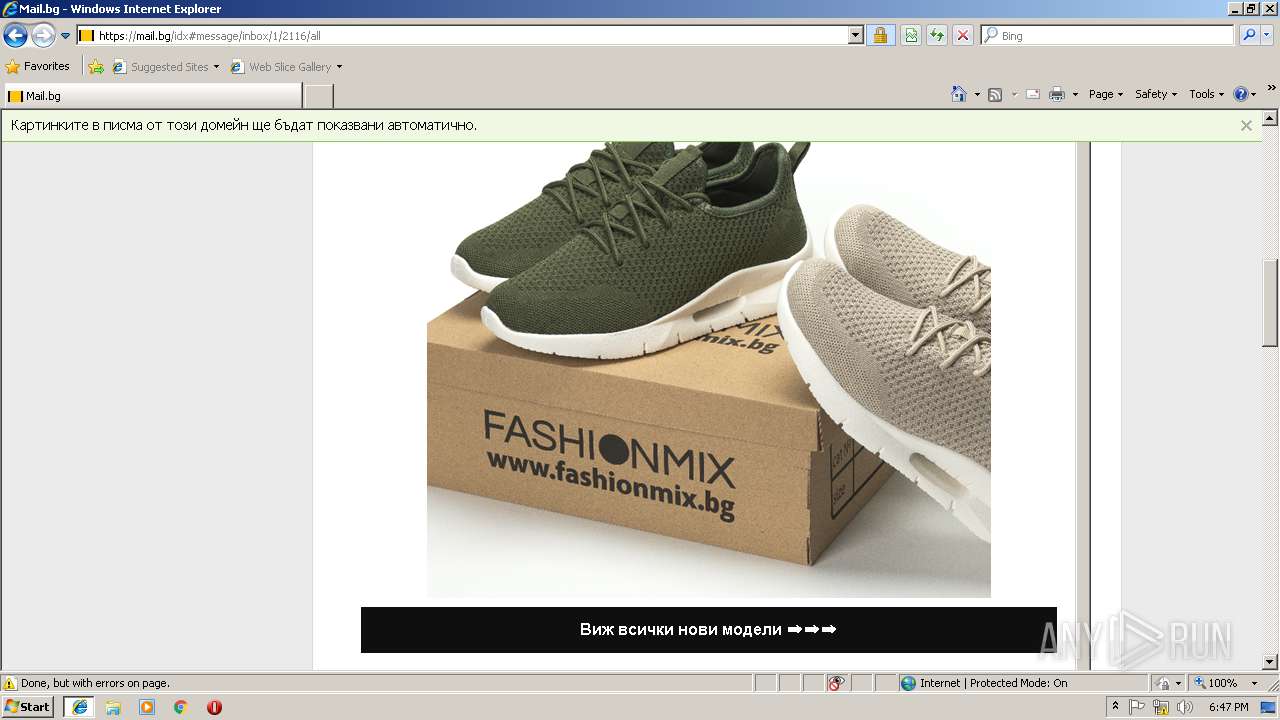Image resolution: width=1280 pixels, height=720 pixels.
Task: Show hidden tray icons arrow
Action: click(x=1115, y=707)
